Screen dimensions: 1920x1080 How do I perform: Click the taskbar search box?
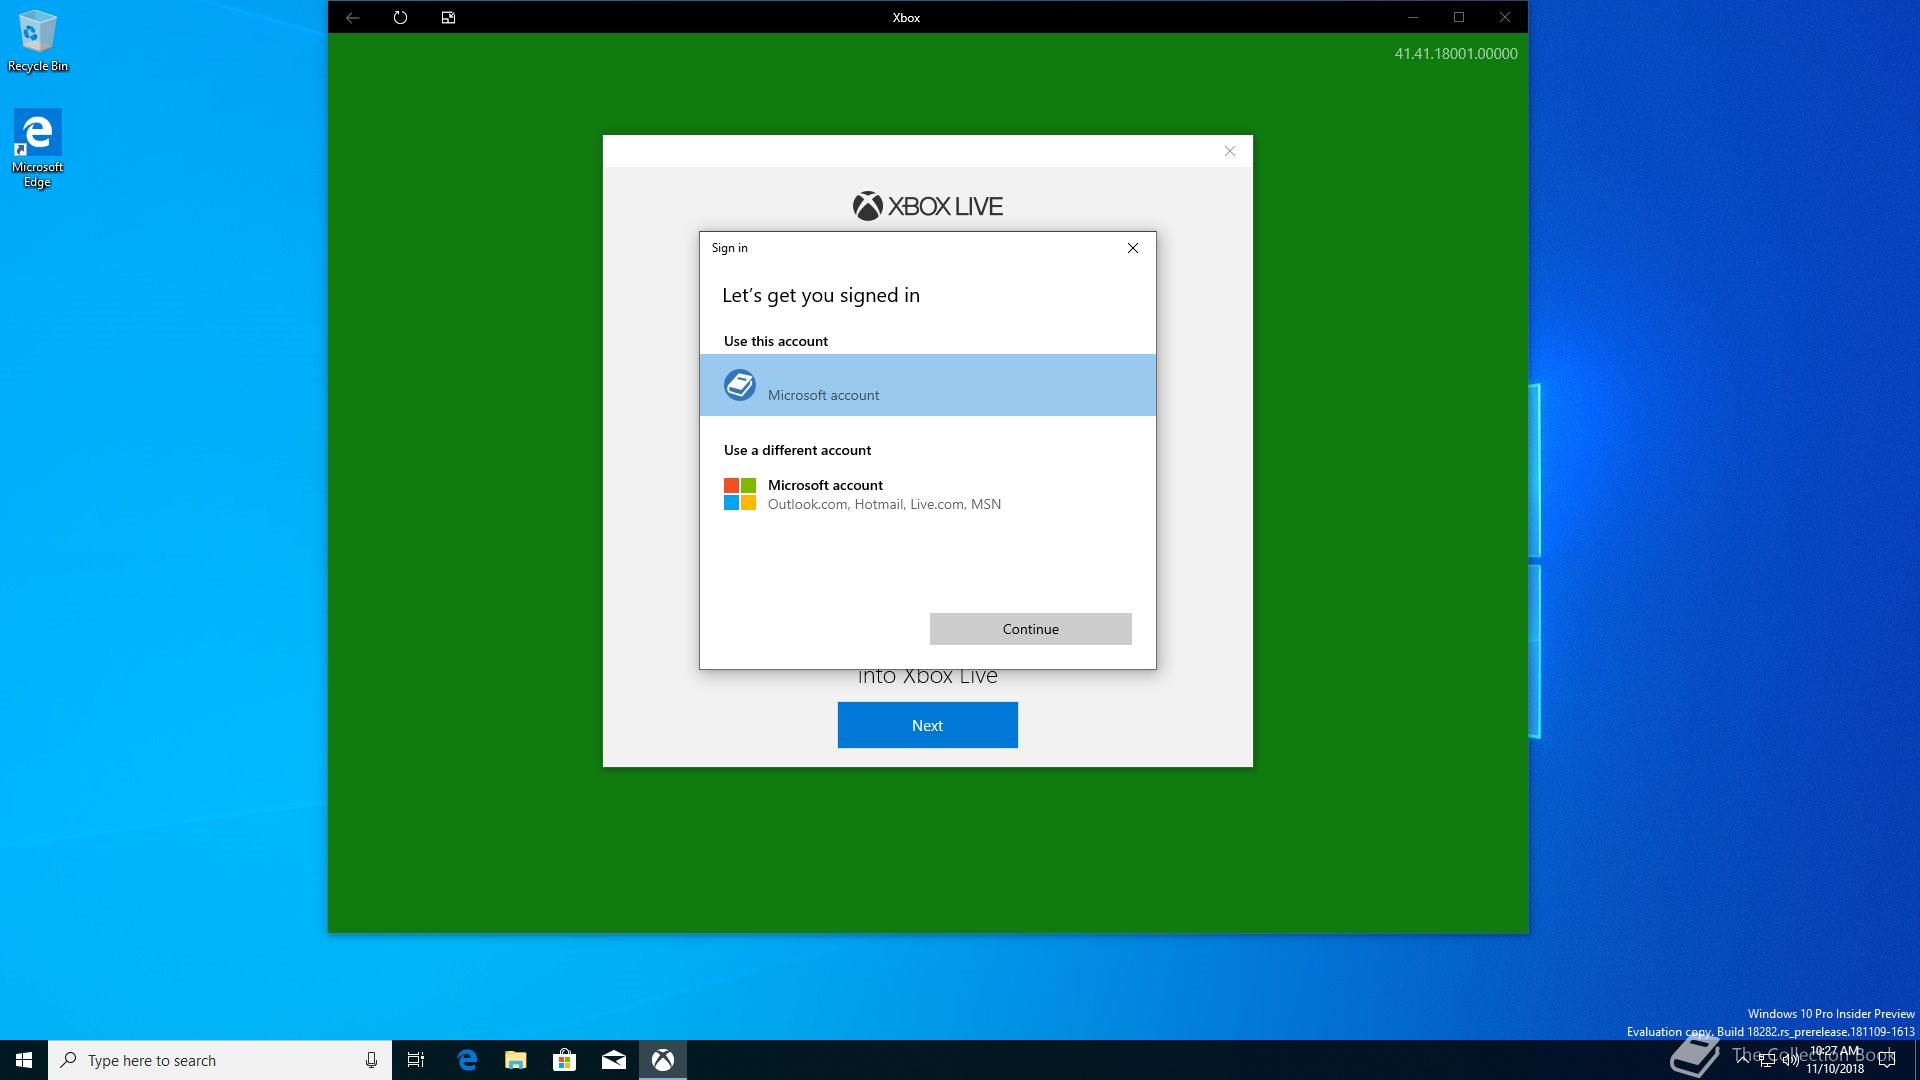(x=220, y=1060)
